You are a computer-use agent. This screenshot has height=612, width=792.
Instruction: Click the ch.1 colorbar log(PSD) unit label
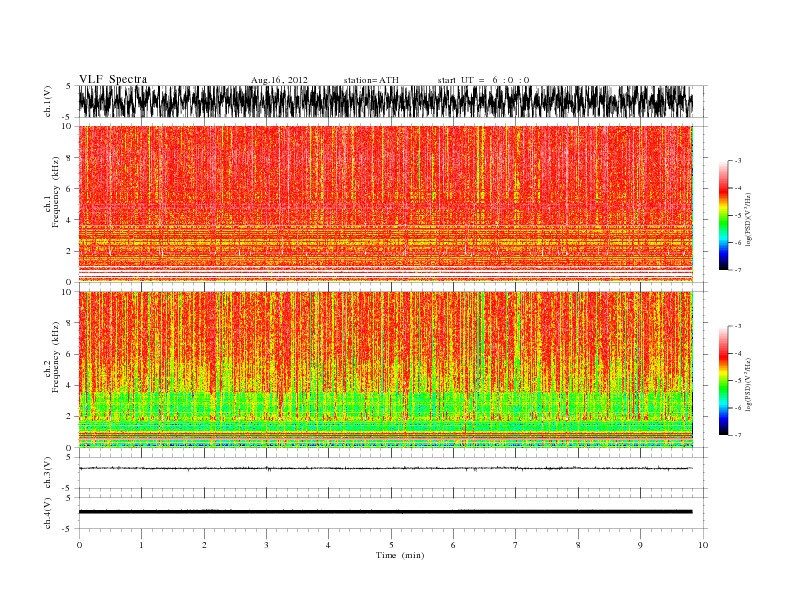click(x=748, y=220)
